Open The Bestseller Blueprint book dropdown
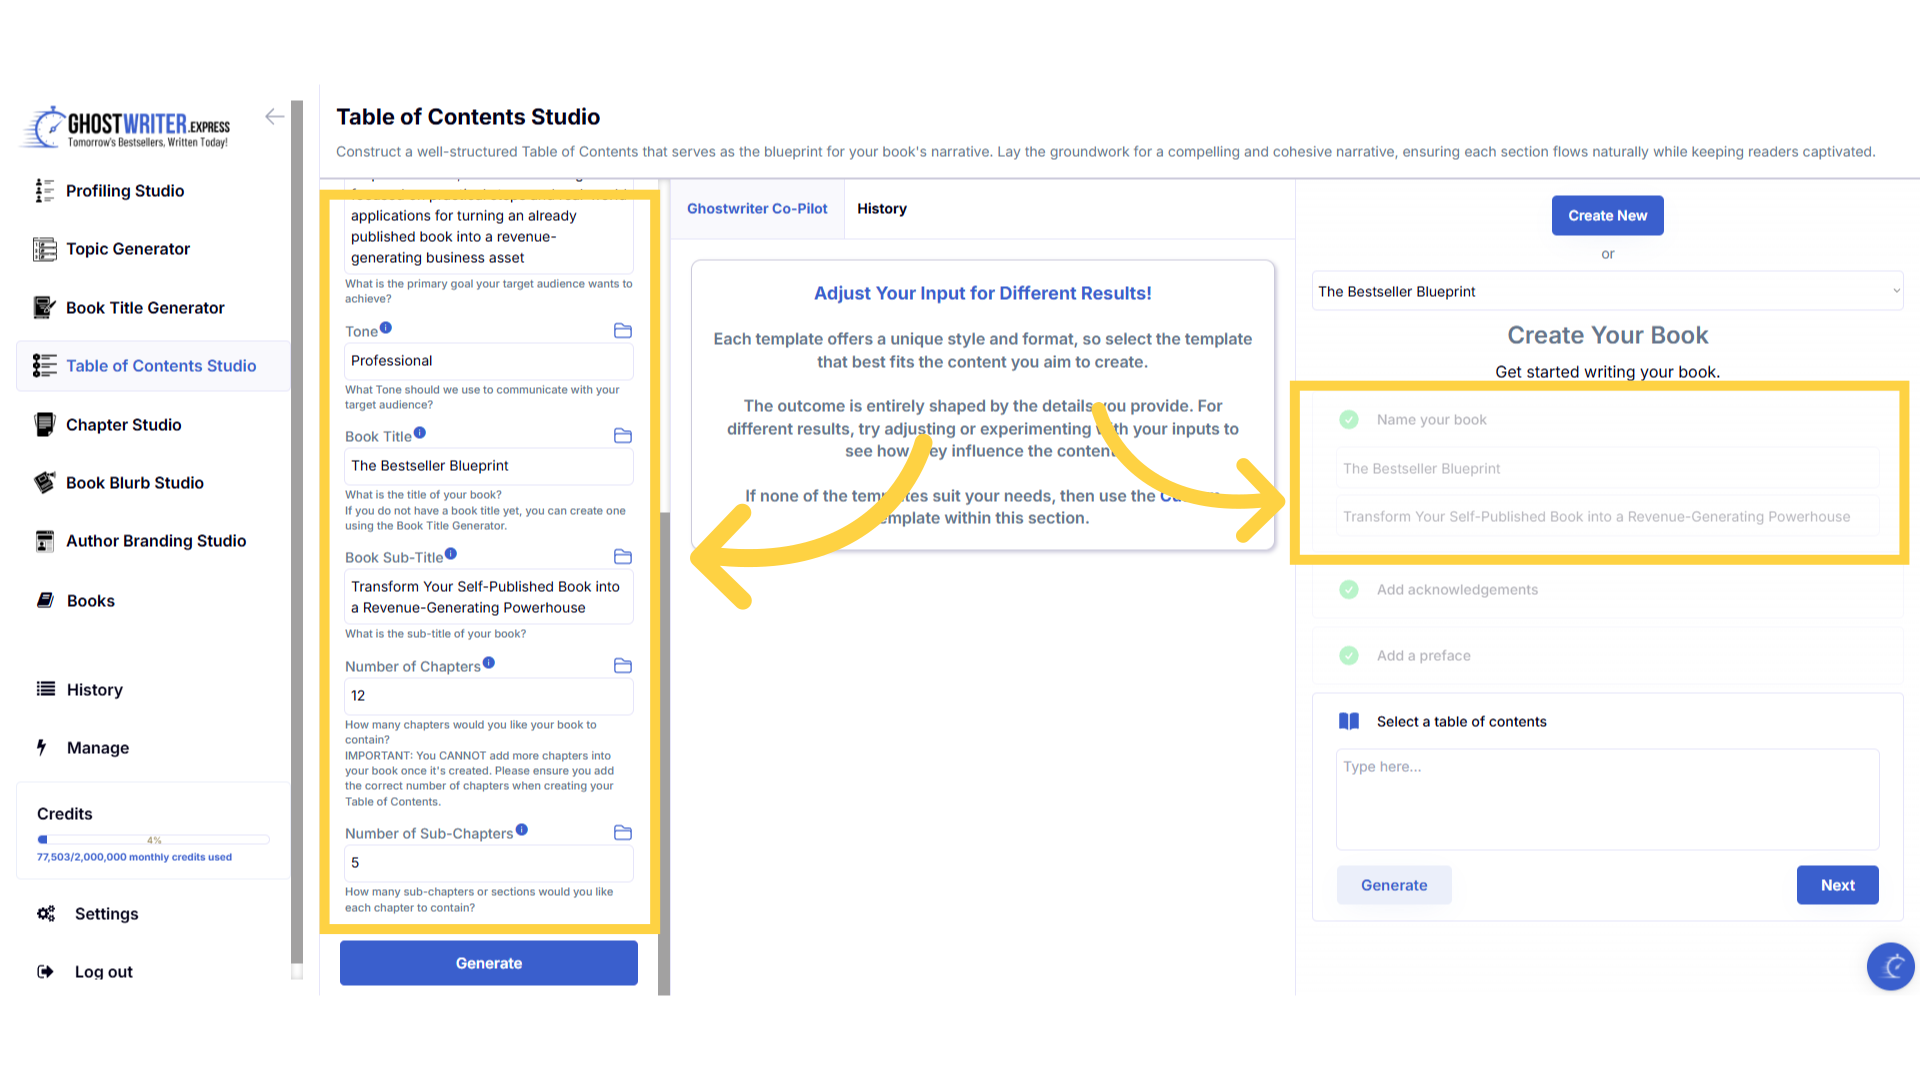This screenshot has width=1920, height=1080. (x=1607, y=292)
